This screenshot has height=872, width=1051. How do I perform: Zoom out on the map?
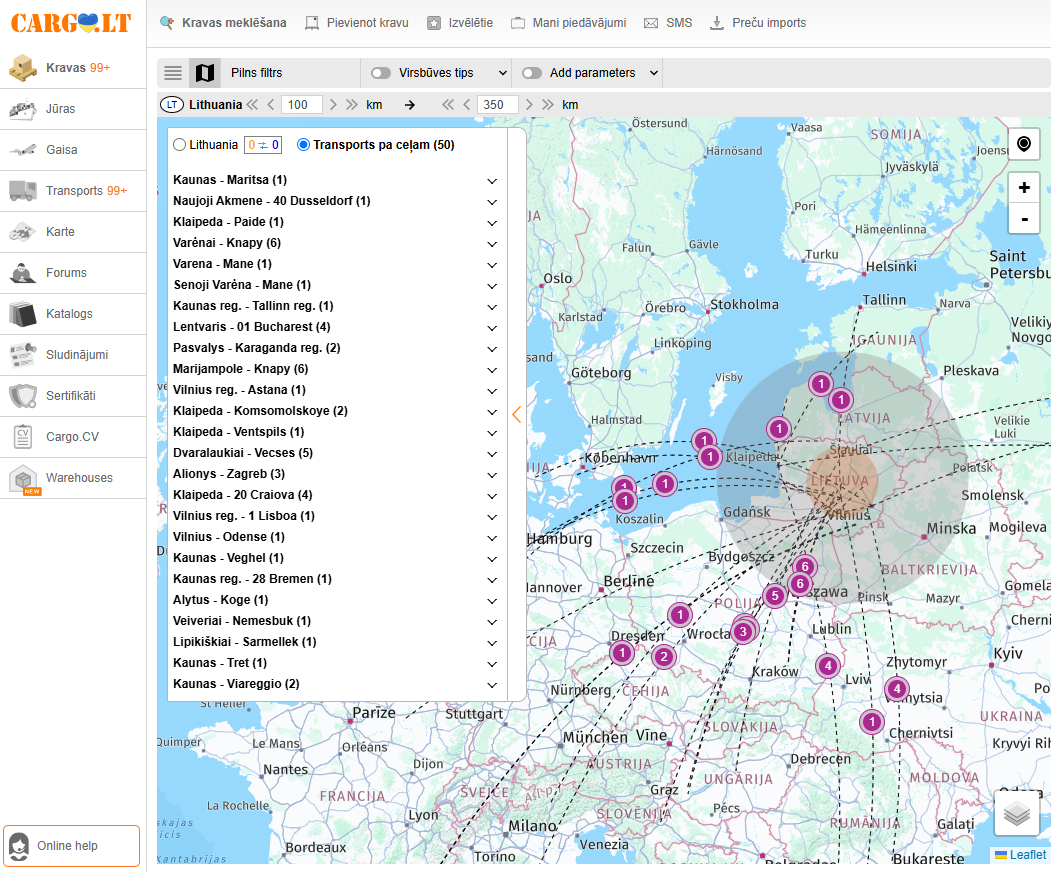(x=1023, y=218)
